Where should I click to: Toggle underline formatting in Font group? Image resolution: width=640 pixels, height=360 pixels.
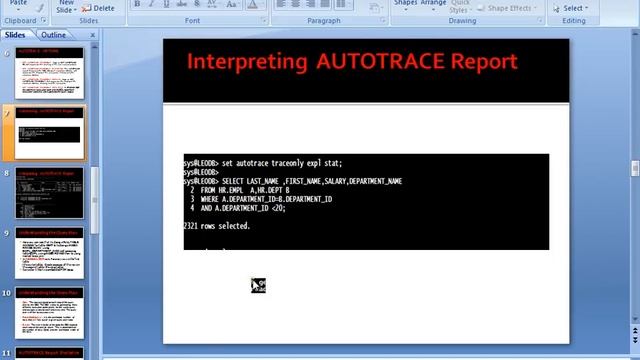point(166,4)
